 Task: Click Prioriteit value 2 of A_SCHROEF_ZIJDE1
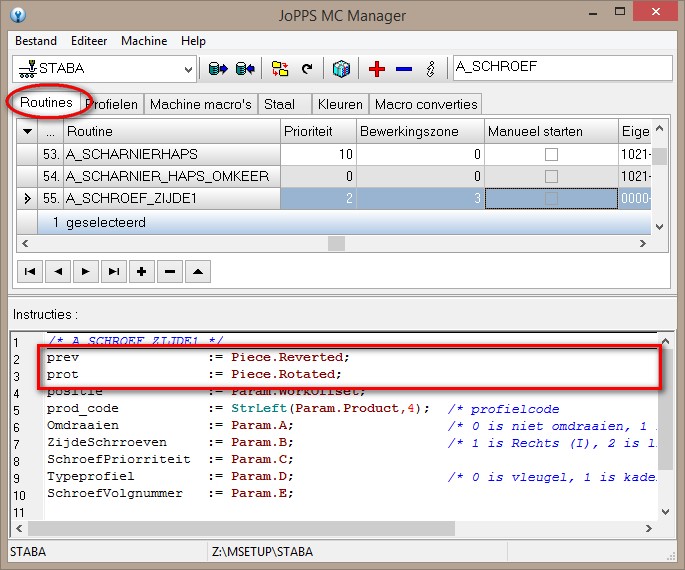tap(318, 198)
